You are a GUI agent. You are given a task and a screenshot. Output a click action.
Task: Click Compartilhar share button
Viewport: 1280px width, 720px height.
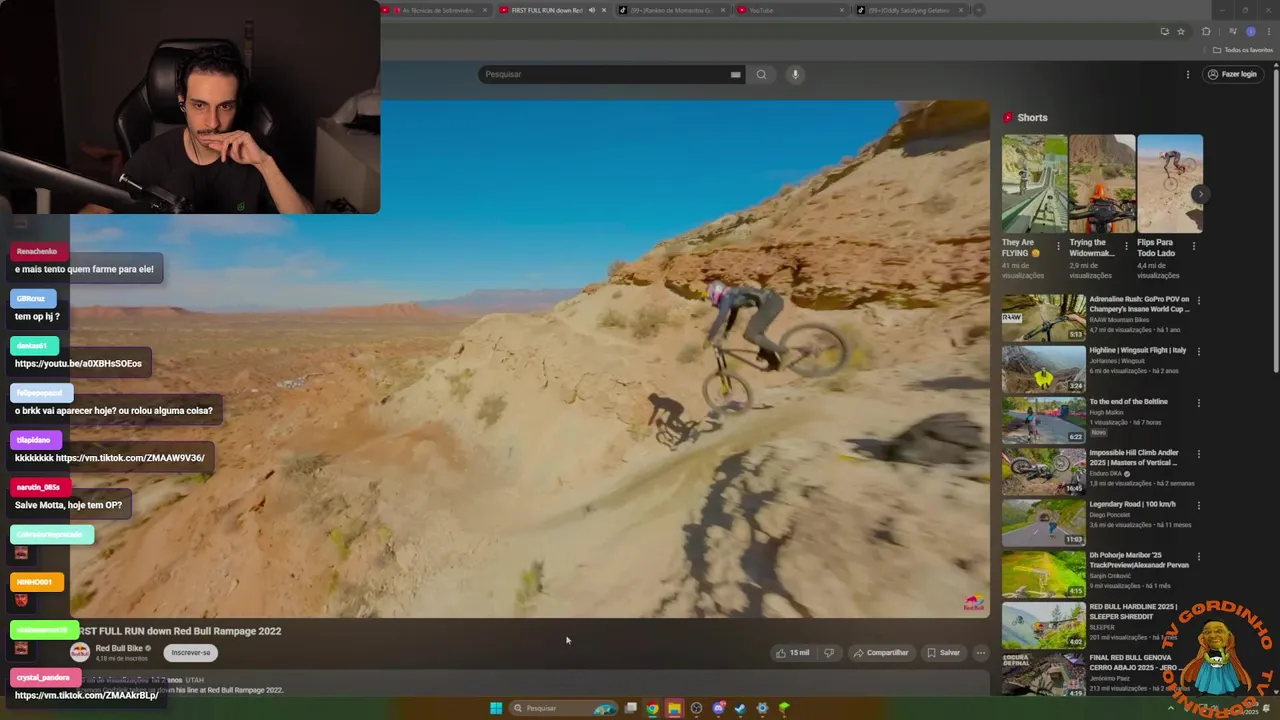point(880,653)
